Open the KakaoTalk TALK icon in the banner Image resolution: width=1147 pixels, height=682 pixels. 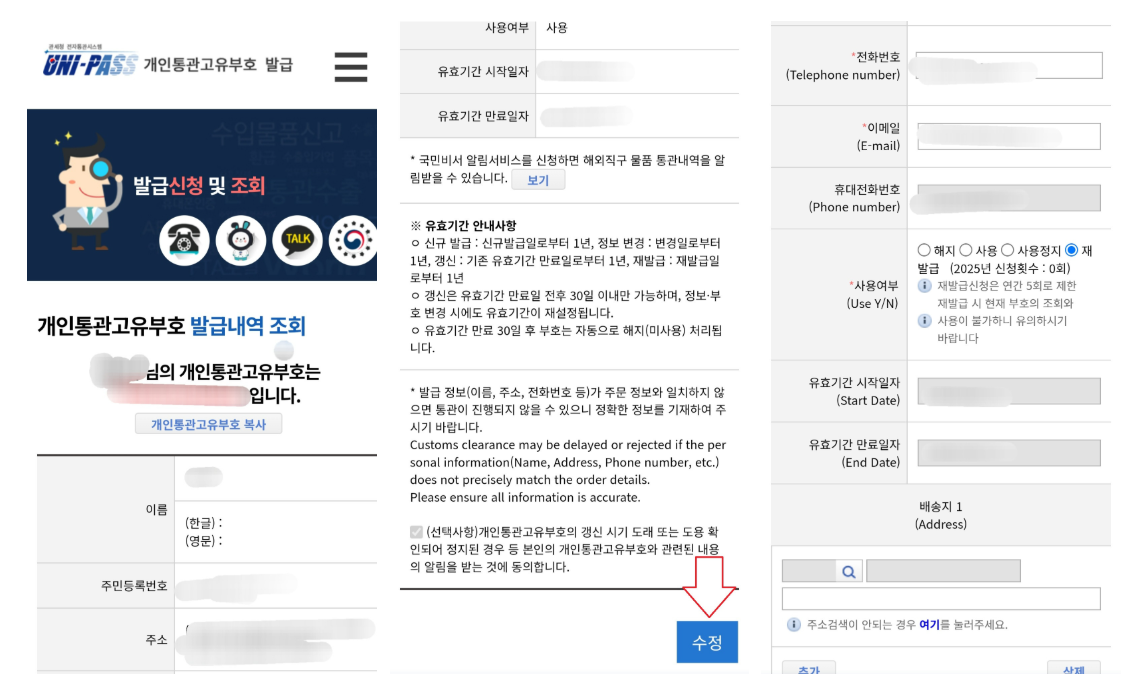tap(298, 241)
